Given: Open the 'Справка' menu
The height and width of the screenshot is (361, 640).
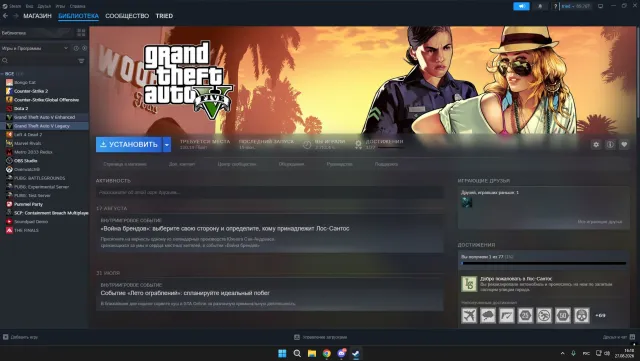Looking at the screenshot, I should tap(78, 6).
